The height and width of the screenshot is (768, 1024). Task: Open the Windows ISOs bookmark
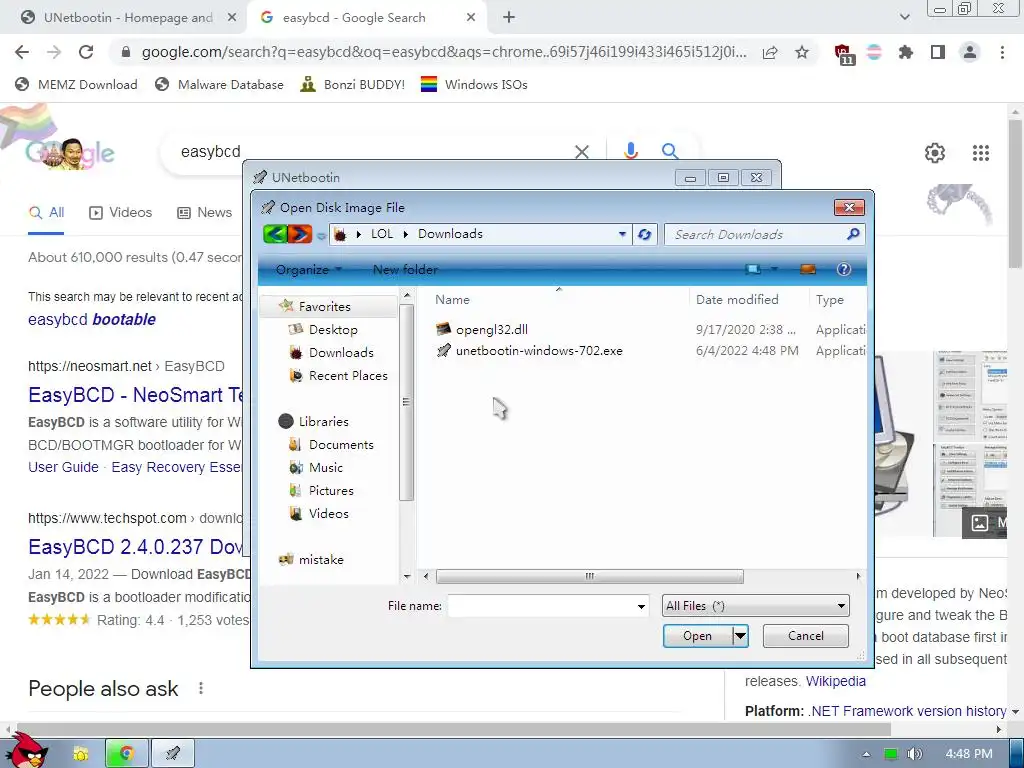pos(474,84)
